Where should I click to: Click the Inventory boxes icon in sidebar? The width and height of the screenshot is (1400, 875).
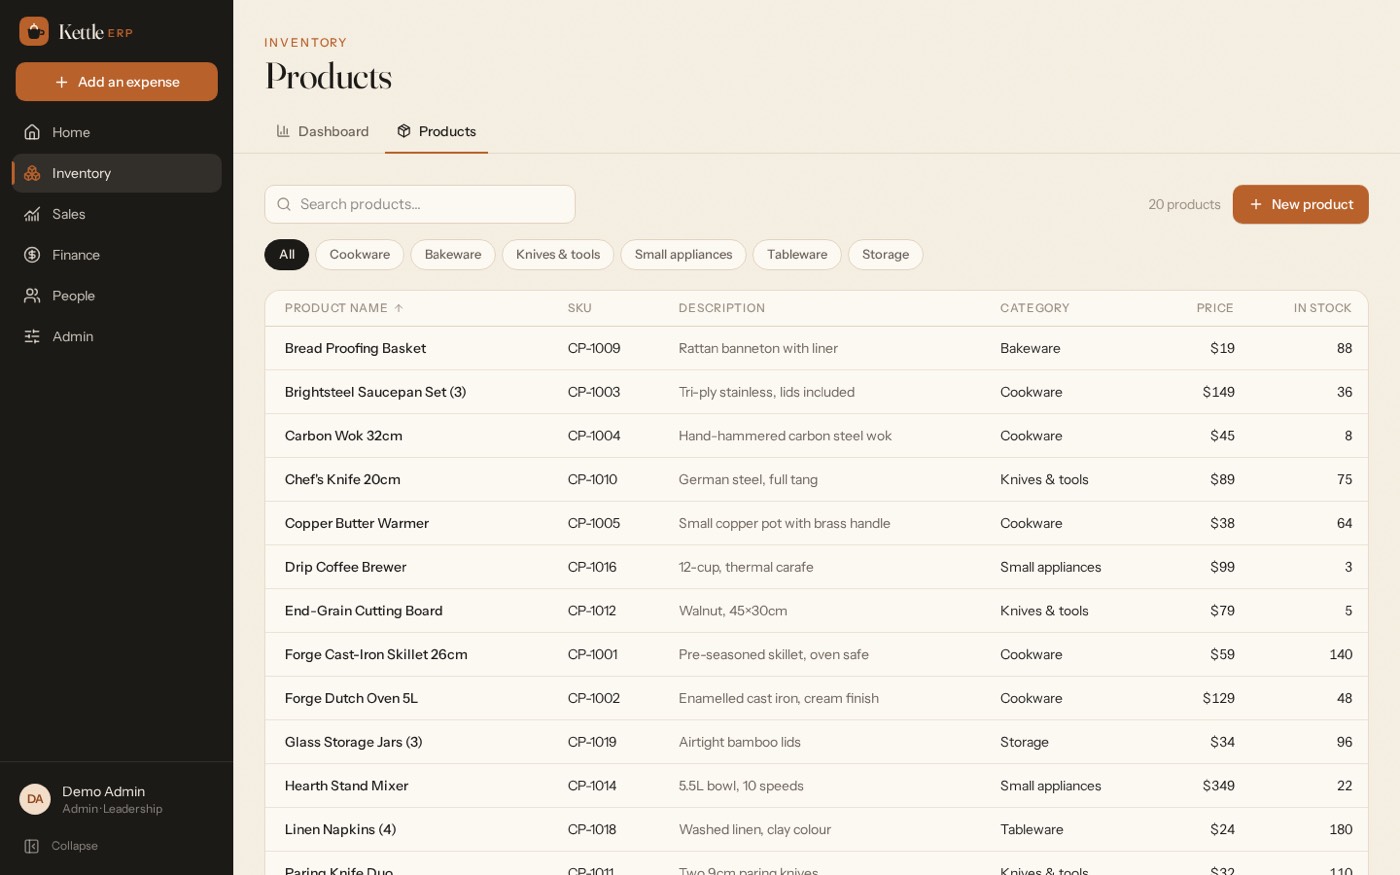32,173
